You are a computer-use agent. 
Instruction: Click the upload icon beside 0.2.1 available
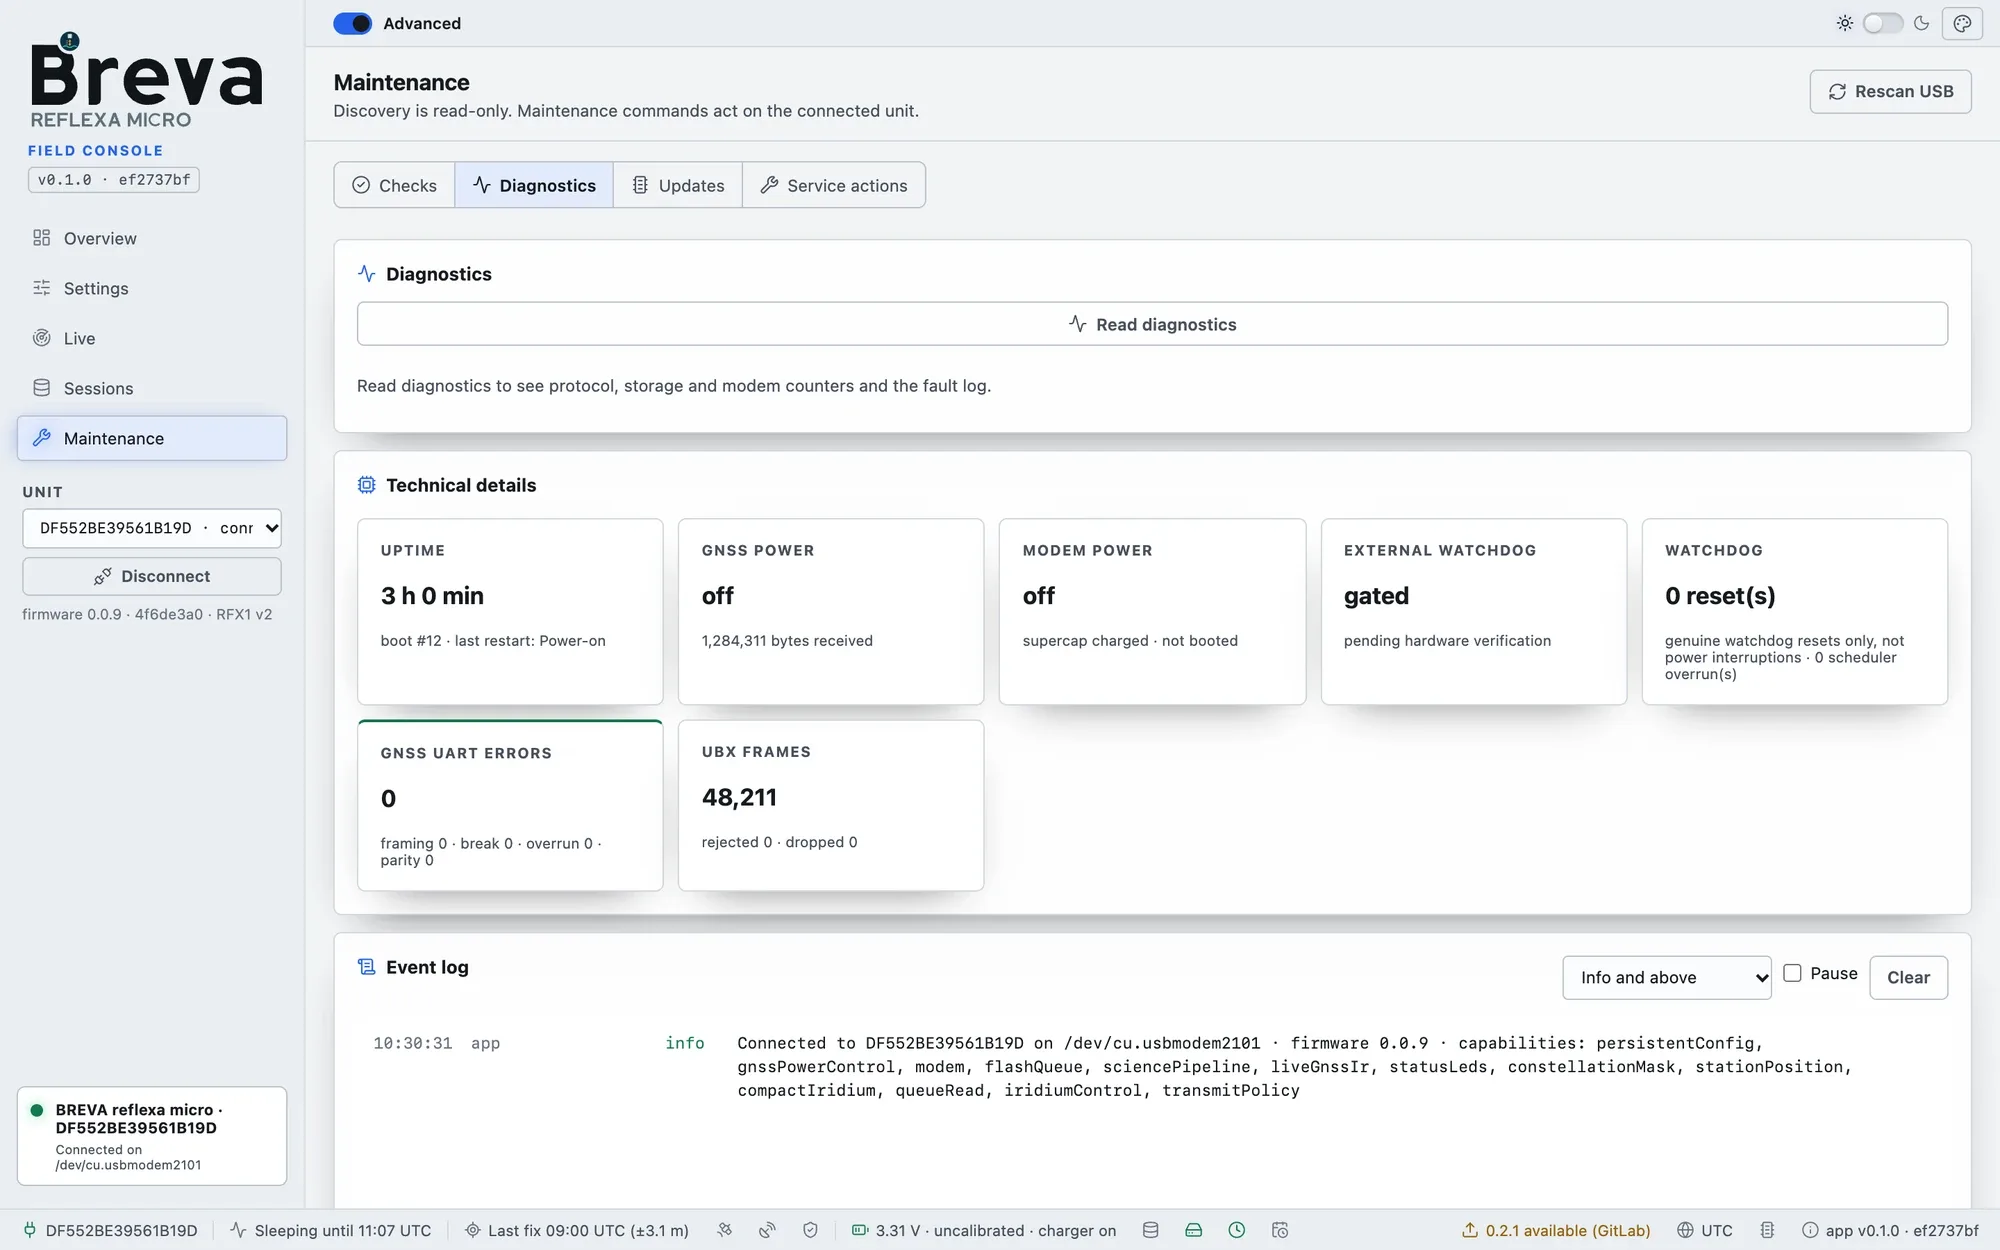(1470, 1230)
